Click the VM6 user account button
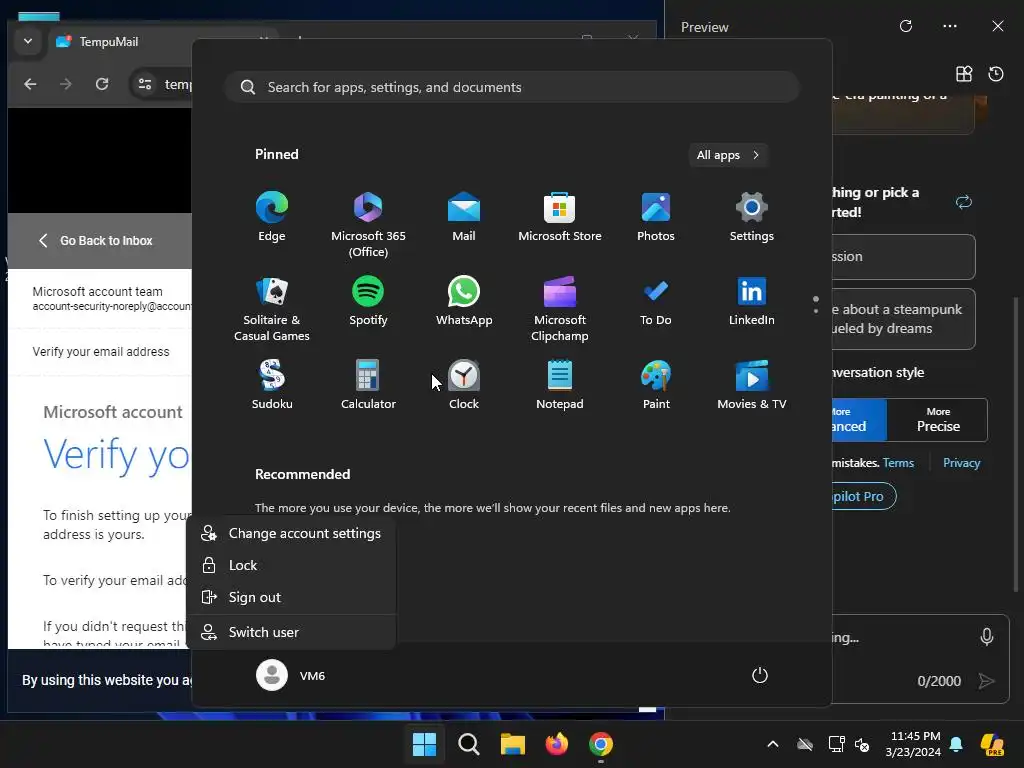 click(291, 675)
